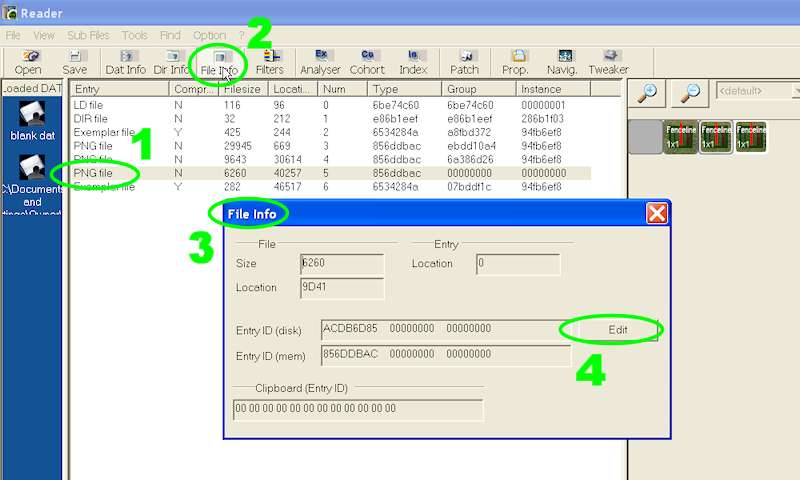Sort by the Type column header
Screen dimensions: 800x480
point(405,89)
